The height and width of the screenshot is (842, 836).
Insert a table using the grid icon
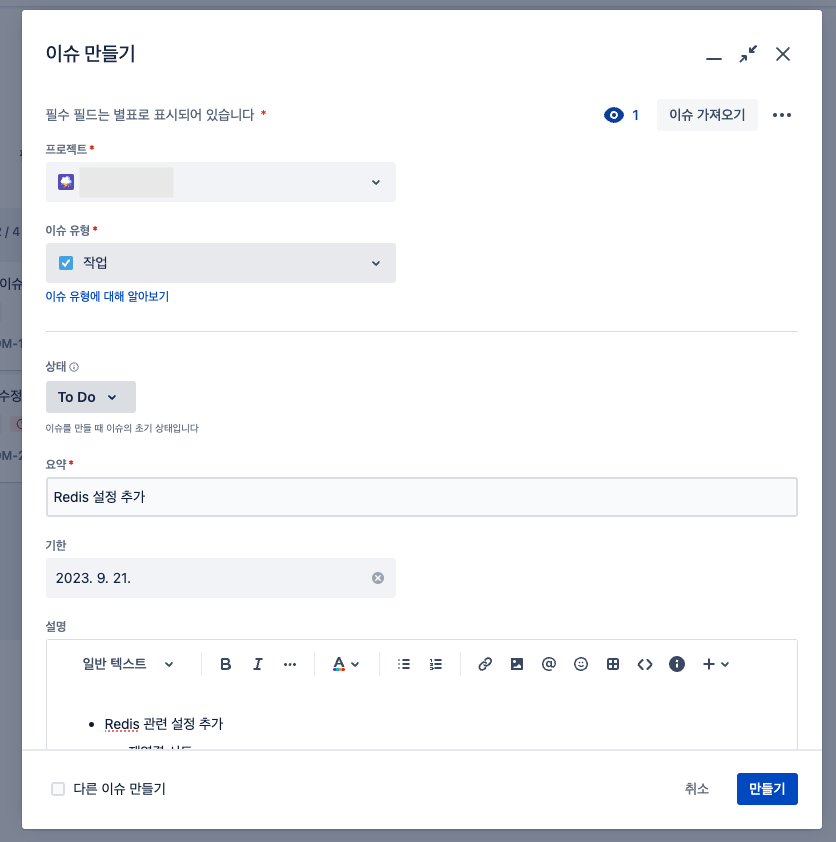tap(613, 664)
